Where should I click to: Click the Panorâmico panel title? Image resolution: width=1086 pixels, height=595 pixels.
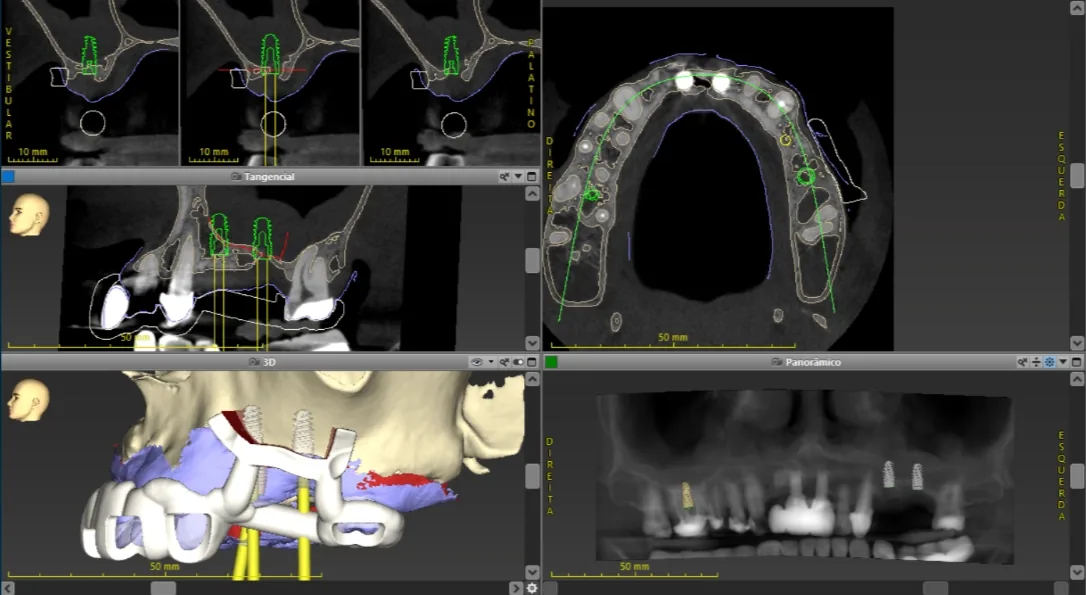pos(812,362)
